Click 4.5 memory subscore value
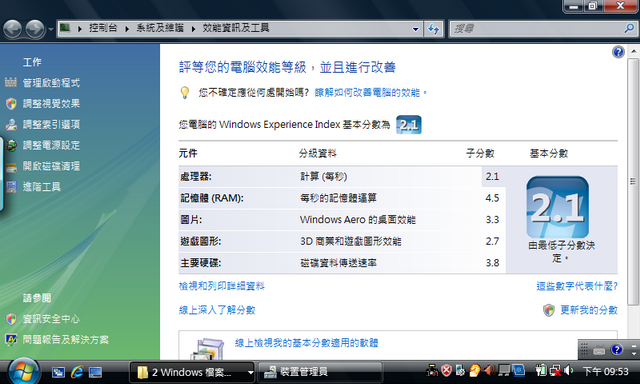Image resolution: width=640 pixels, height=384 pixels. tap(492, 198)
